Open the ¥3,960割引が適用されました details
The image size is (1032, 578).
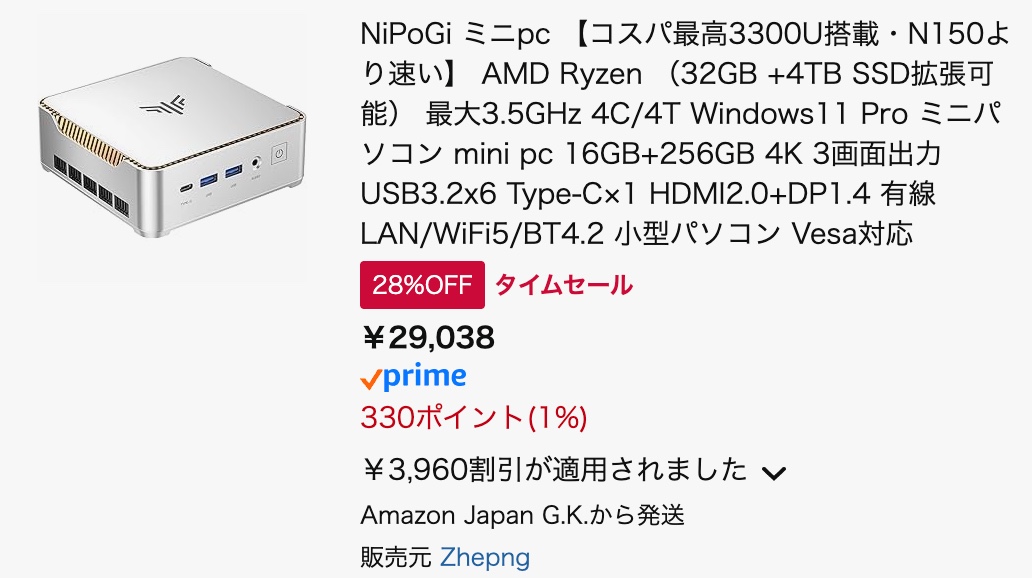tap(553, 468)
